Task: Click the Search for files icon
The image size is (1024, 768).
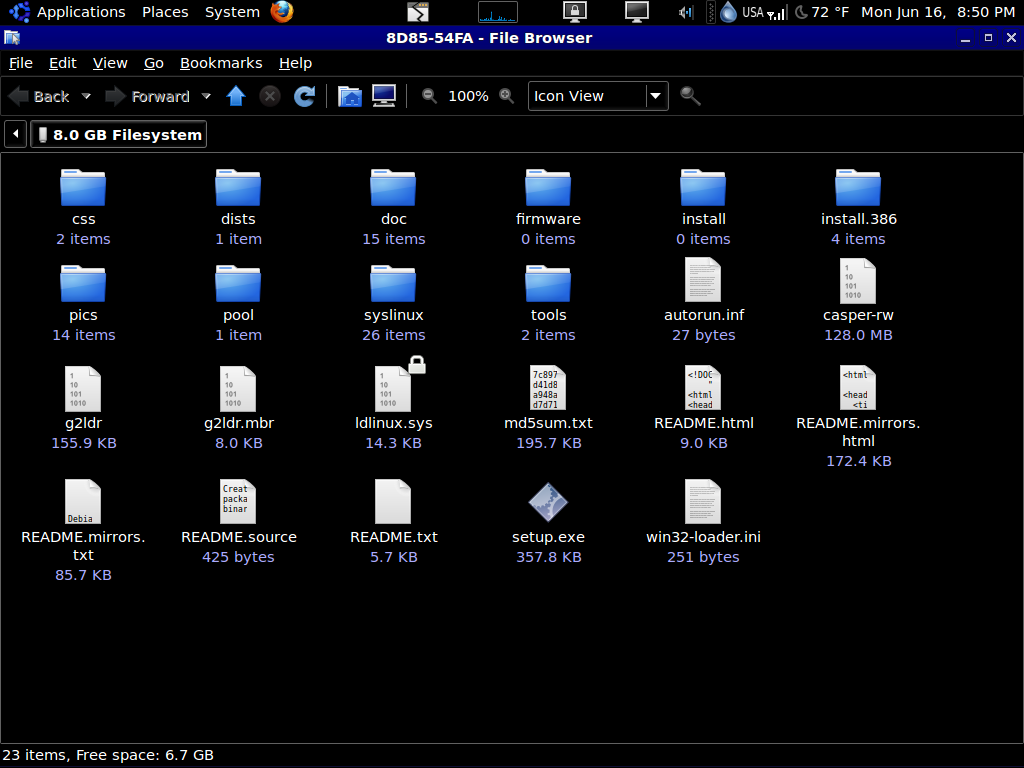Action: point(690,96)
